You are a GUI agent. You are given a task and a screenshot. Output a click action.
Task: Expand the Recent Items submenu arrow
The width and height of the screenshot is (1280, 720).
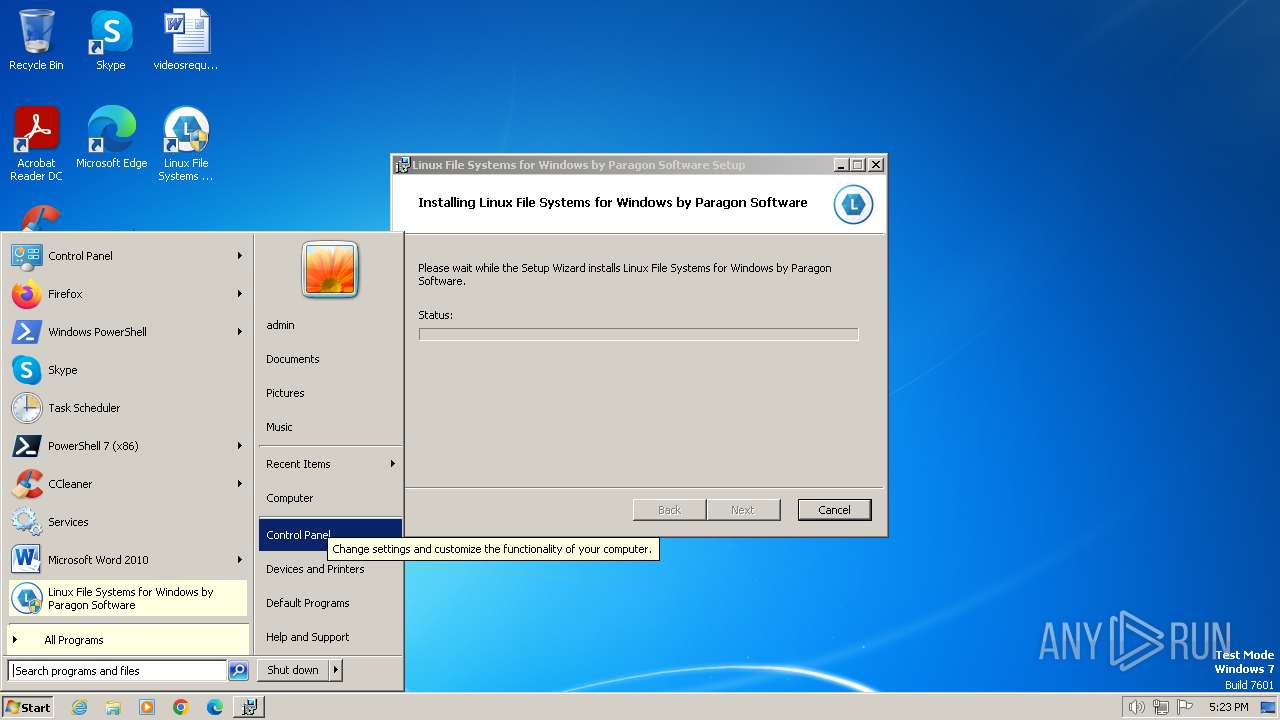393,464
